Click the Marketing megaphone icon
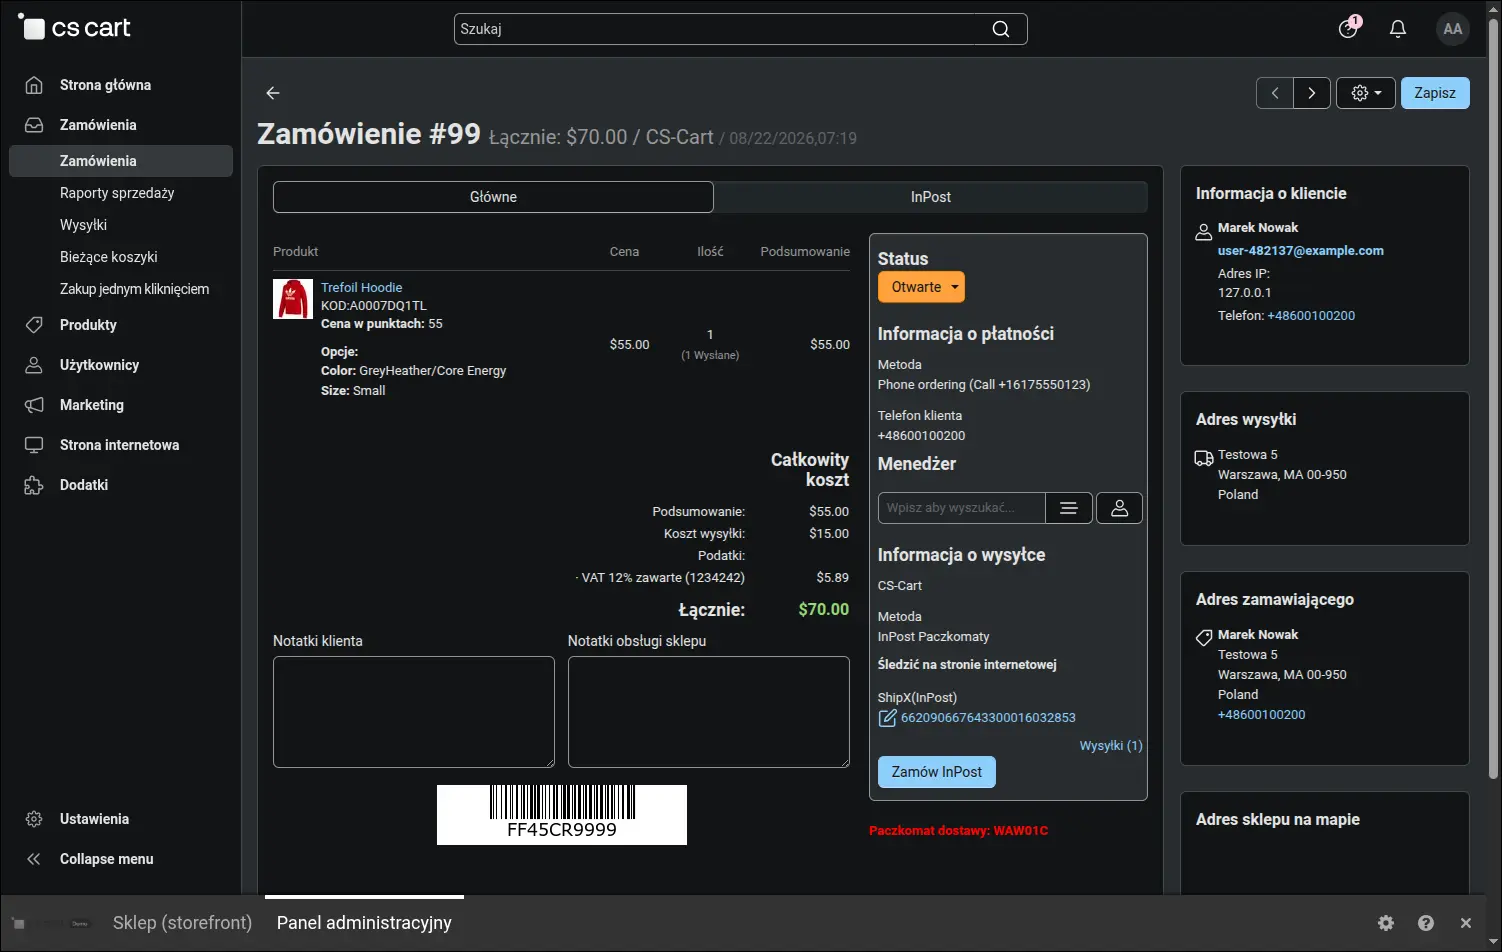Viewport: 1502px width, 952px height. pos(34,405)
